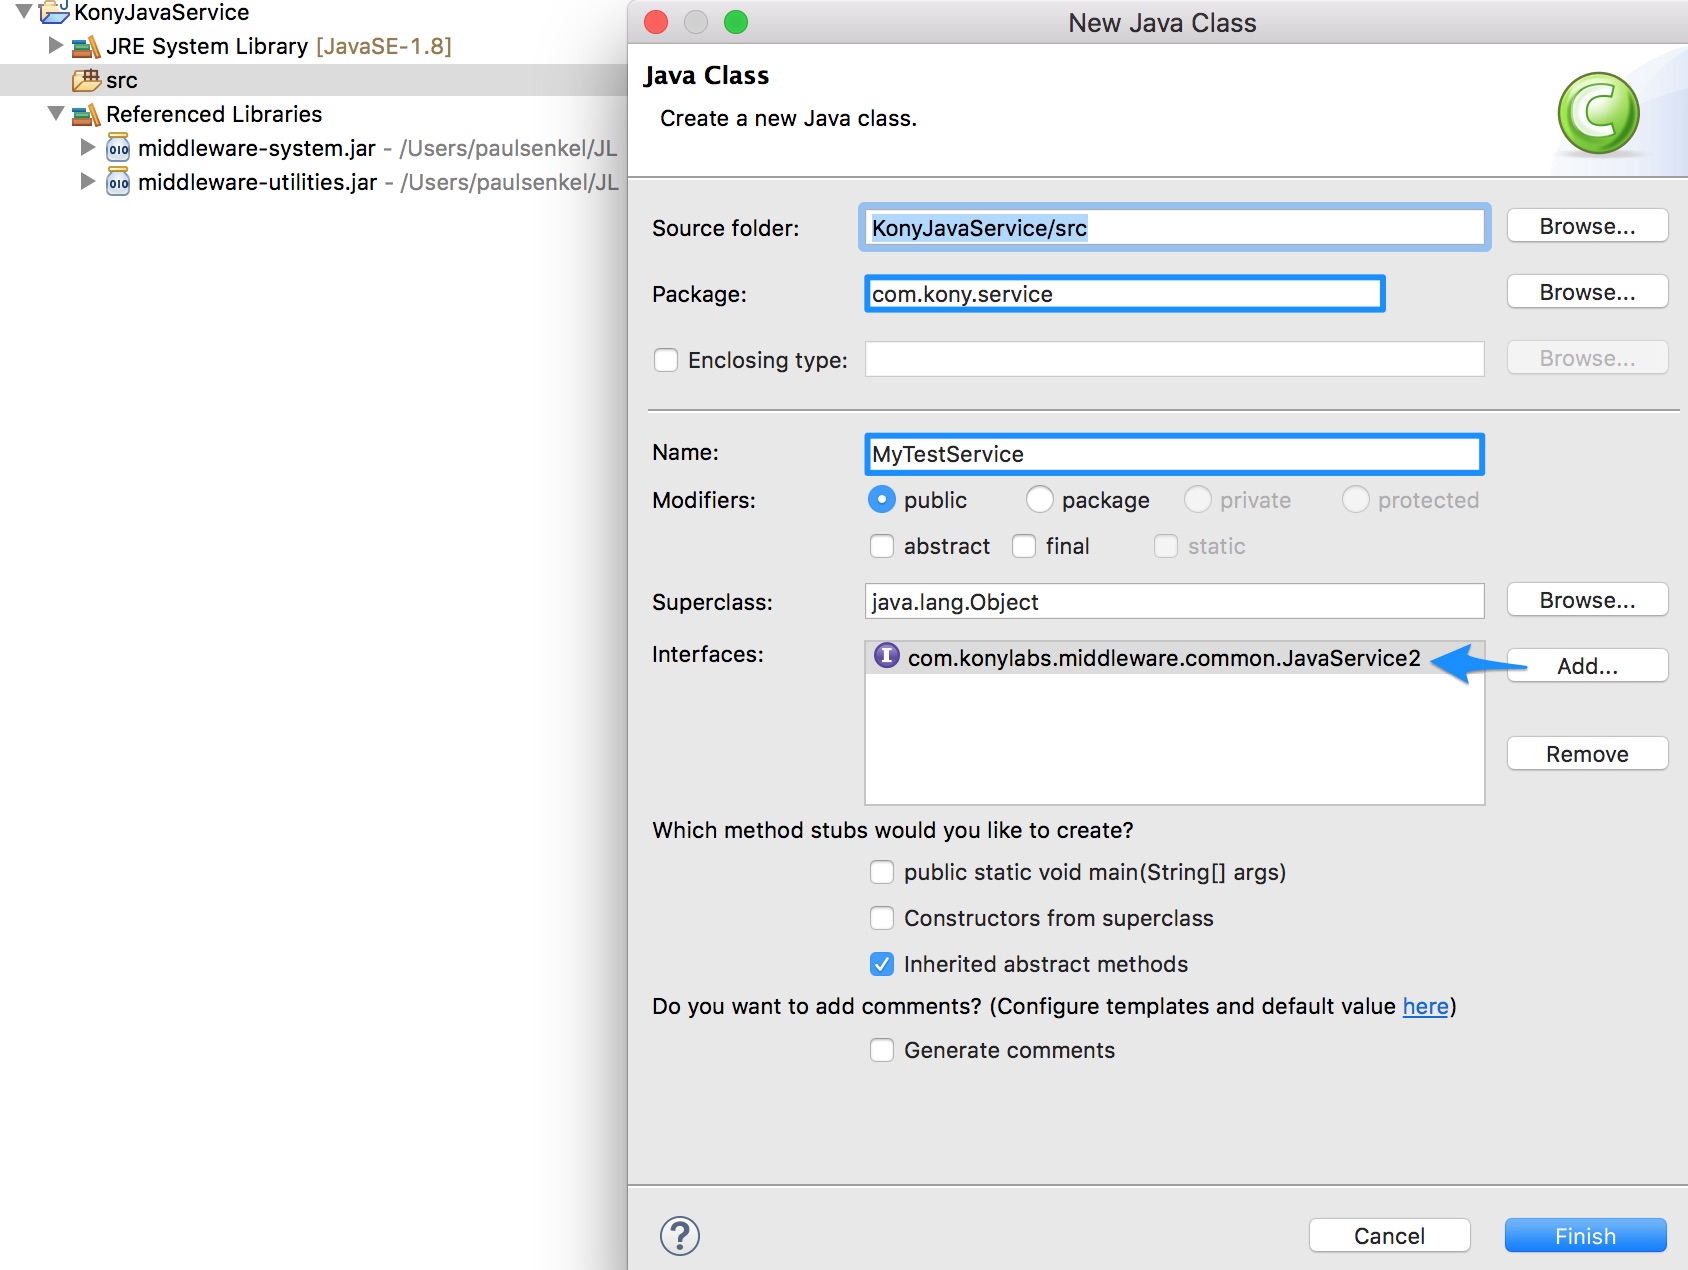This screenshot has width=1688, height=1270.
Task: Expand the JRE System Library node
Action: point(56,46)
